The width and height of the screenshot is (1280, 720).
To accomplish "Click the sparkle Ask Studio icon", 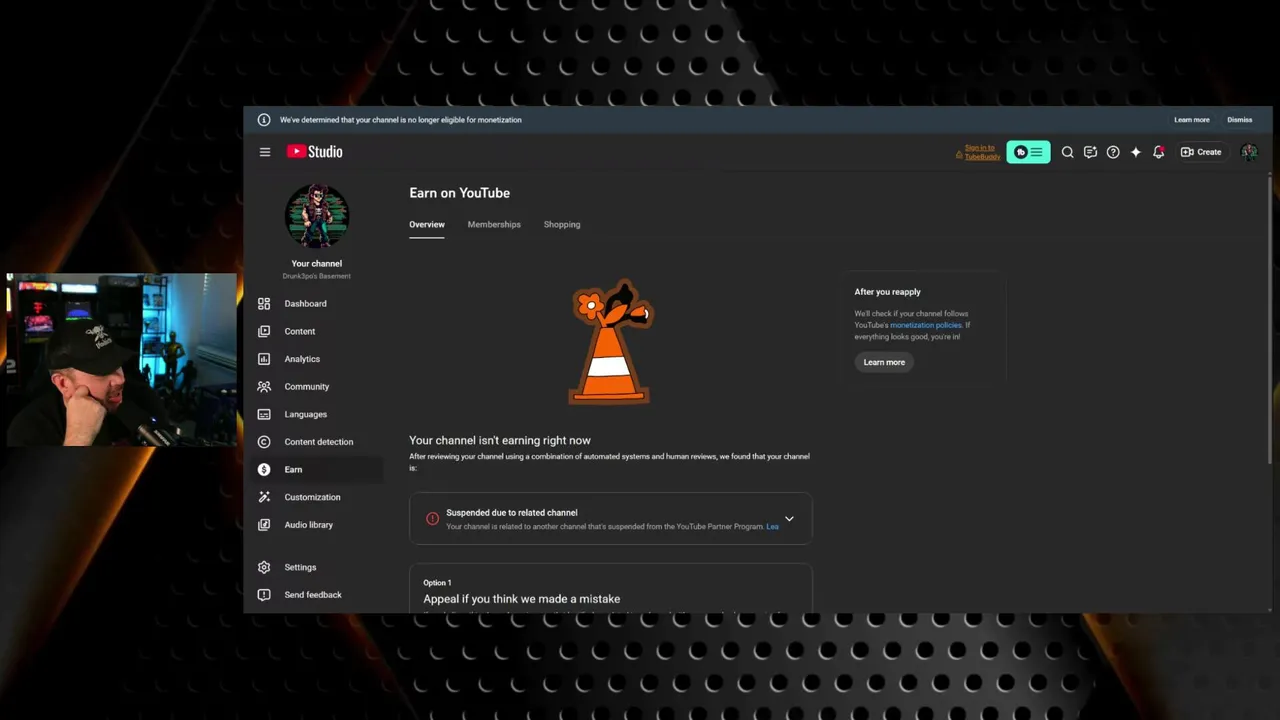I will (1136, 152).
